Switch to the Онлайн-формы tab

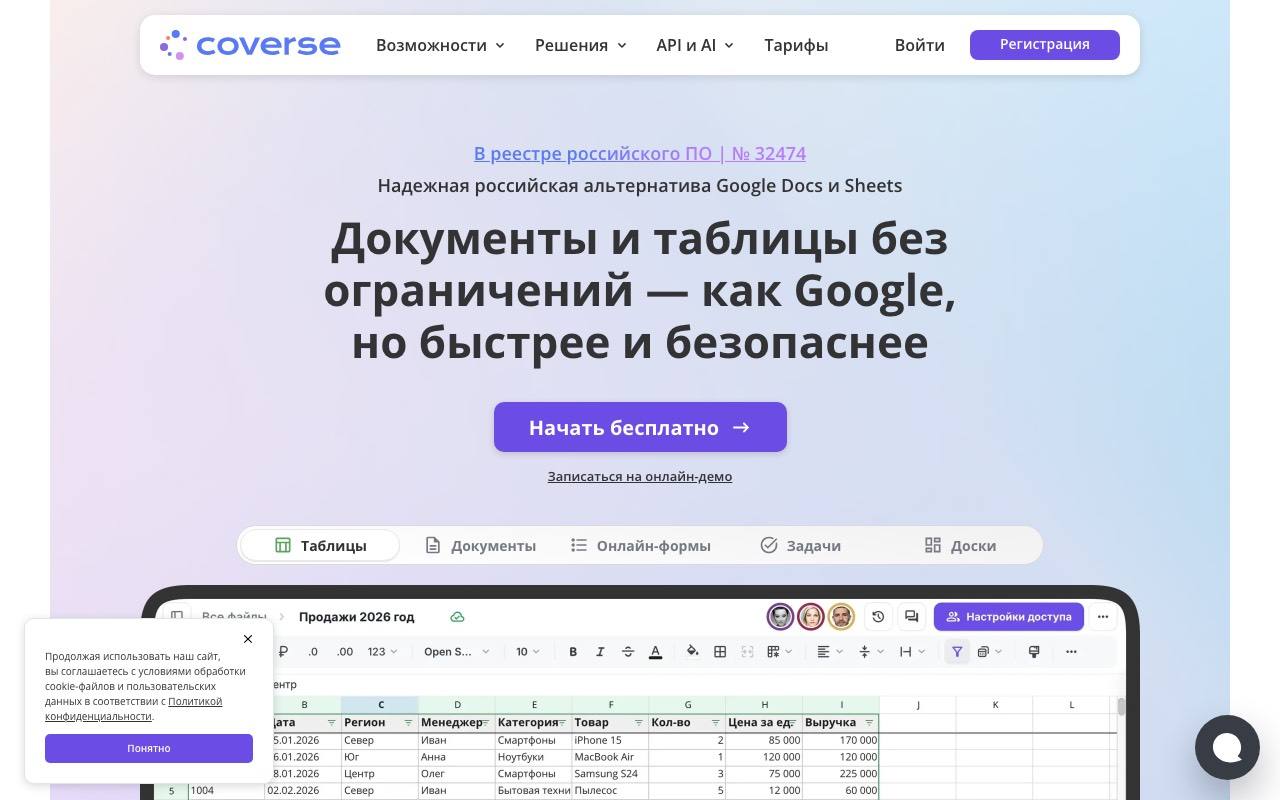coord(641,546)
